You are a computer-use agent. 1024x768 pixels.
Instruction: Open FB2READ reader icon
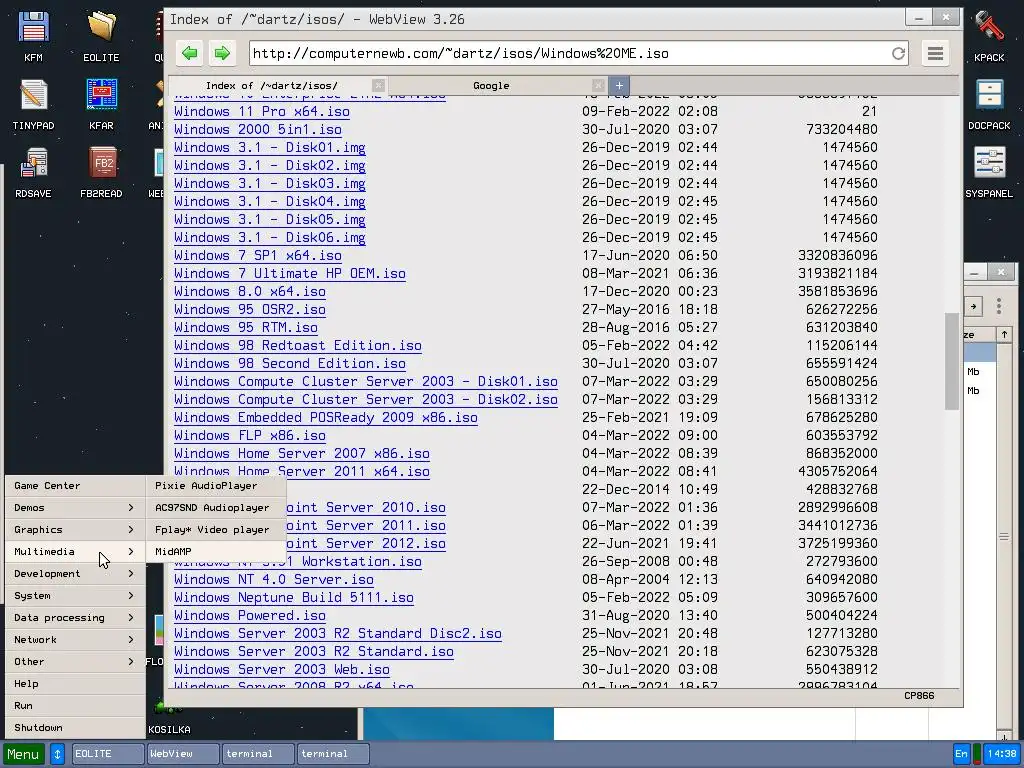(x=101, y=172)
